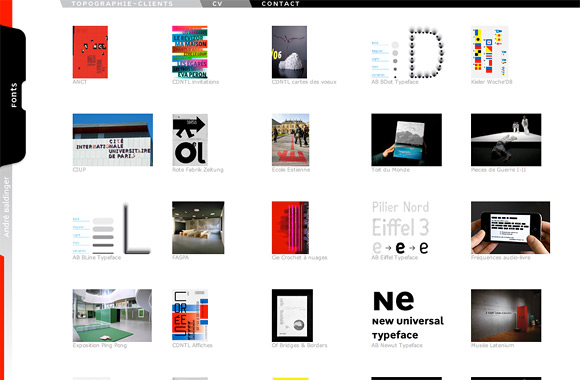Switch to the CV tab
Image resolution: width=580 pixels, height=380 pixels.
point(218,4)
